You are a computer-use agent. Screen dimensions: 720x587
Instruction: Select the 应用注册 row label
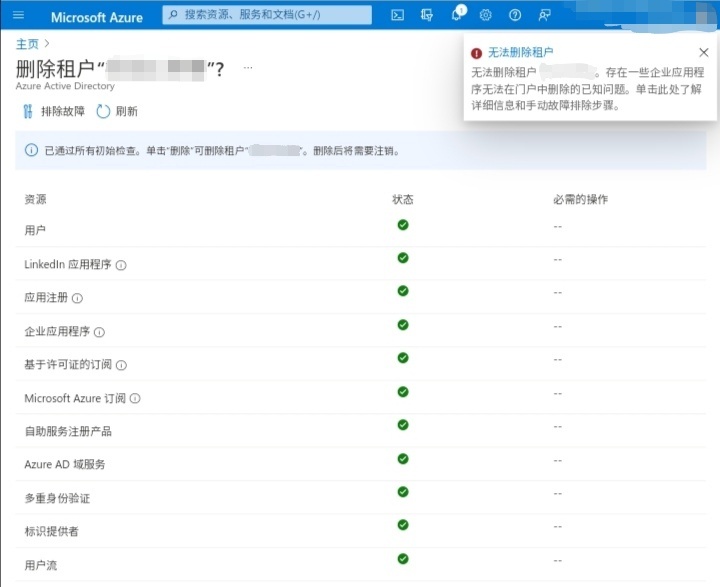click(x=46, y=297)
